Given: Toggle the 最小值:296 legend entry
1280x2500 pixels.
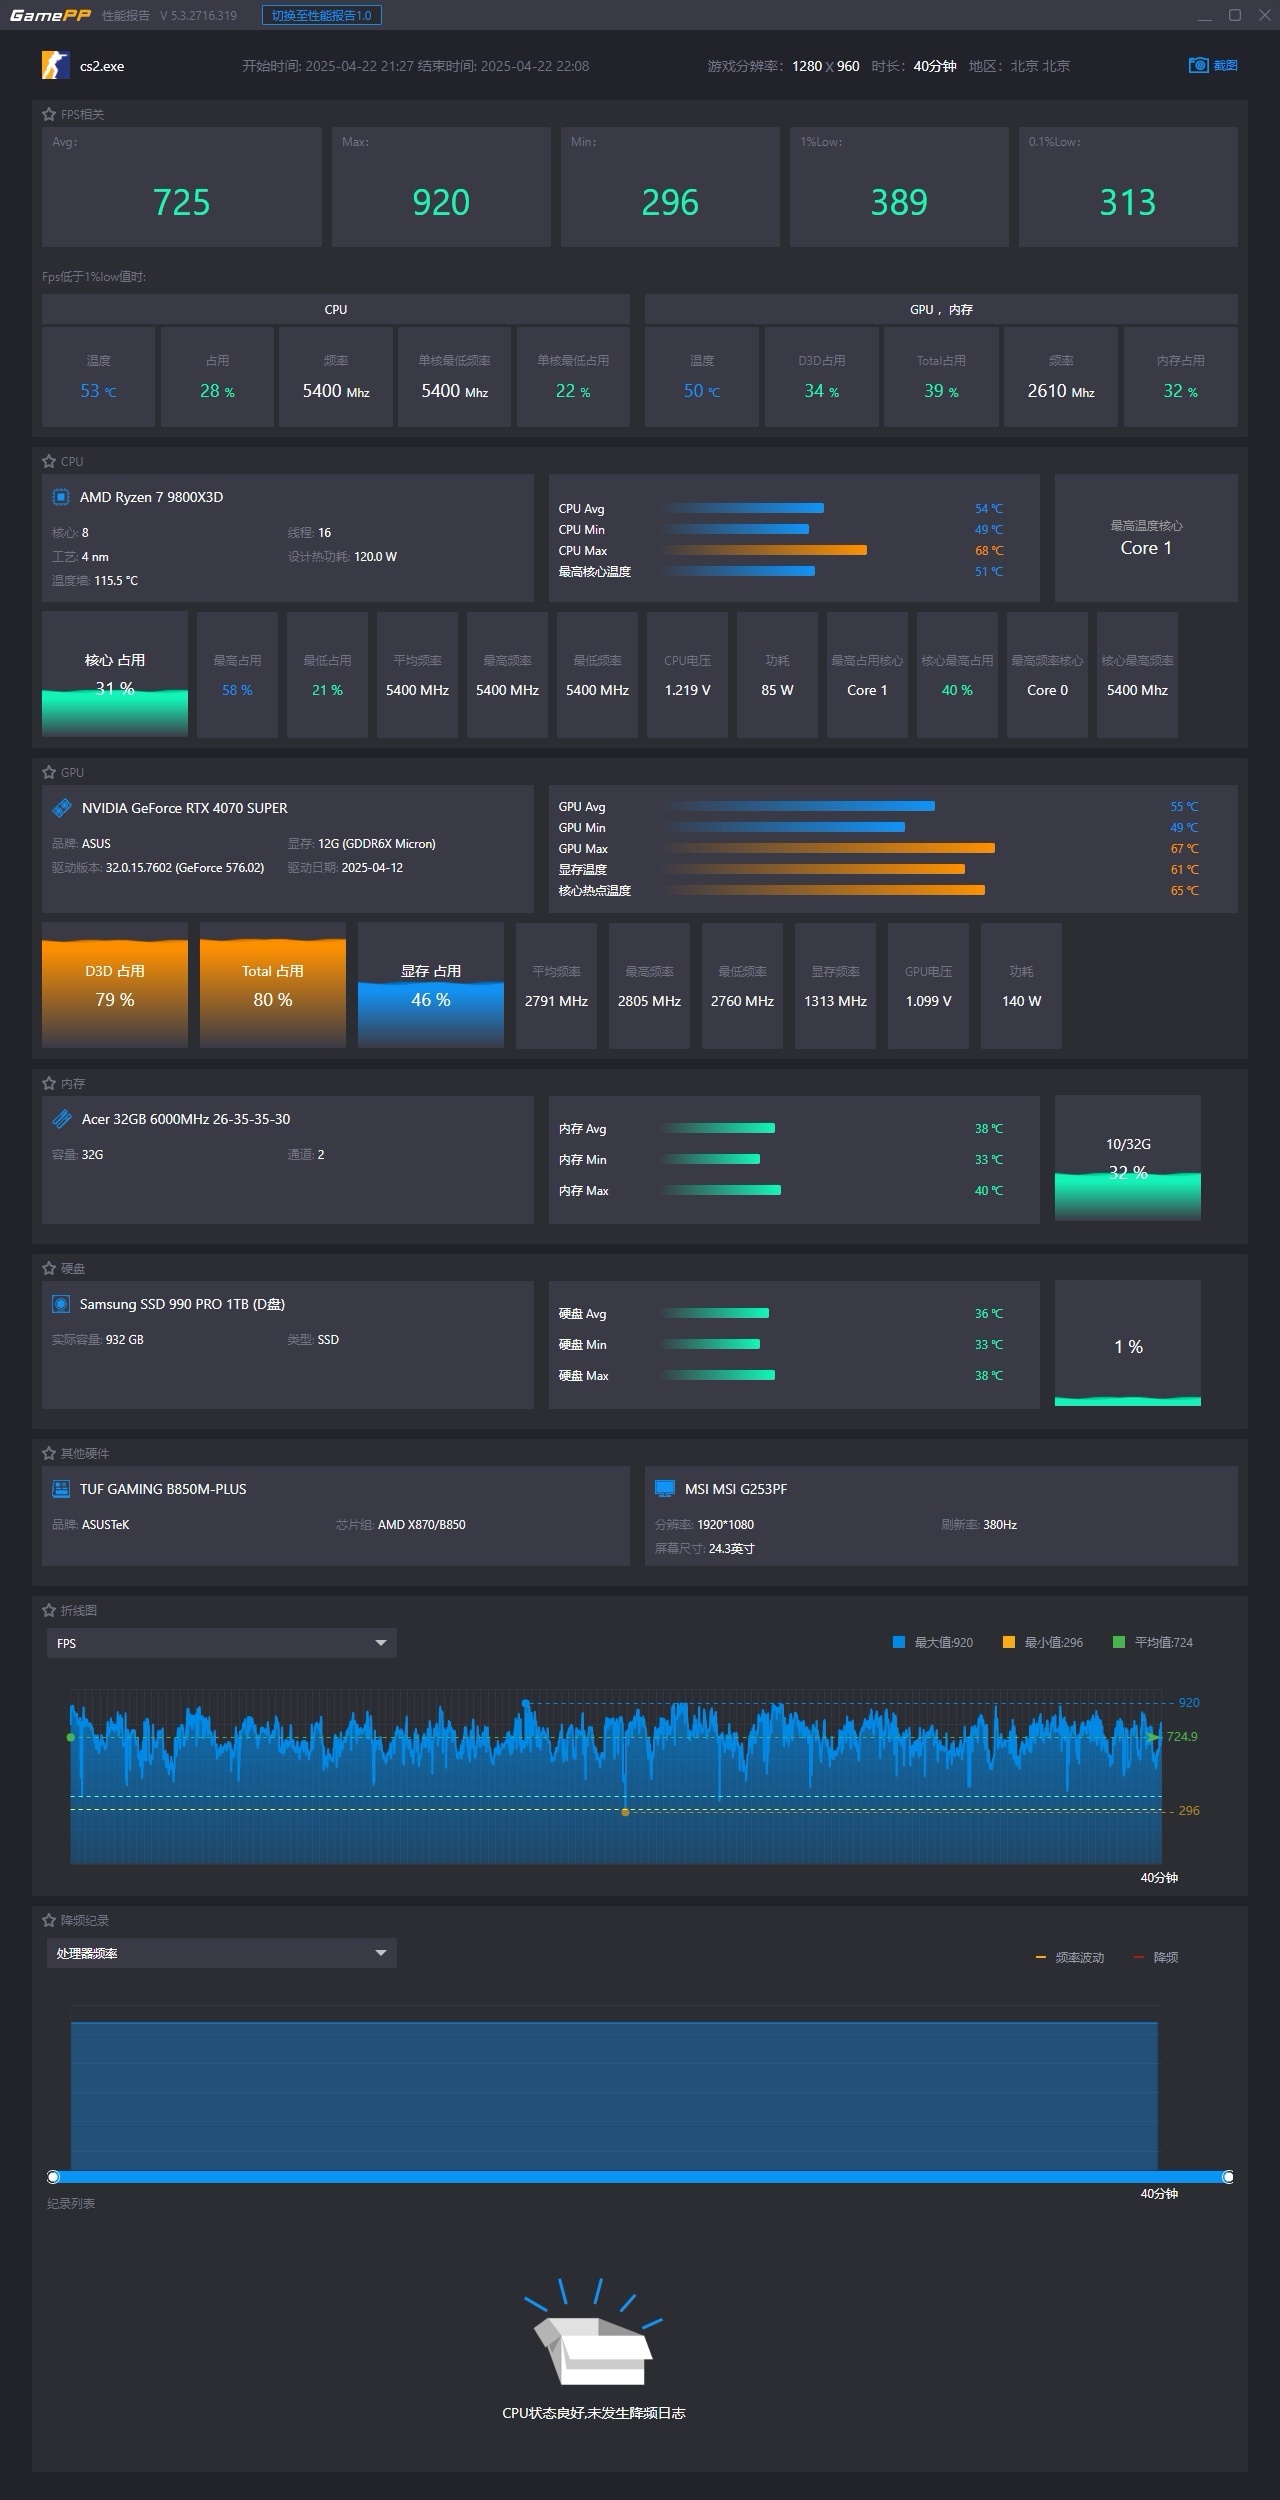Looking at the screenshot, I should click(1043, 1642).
